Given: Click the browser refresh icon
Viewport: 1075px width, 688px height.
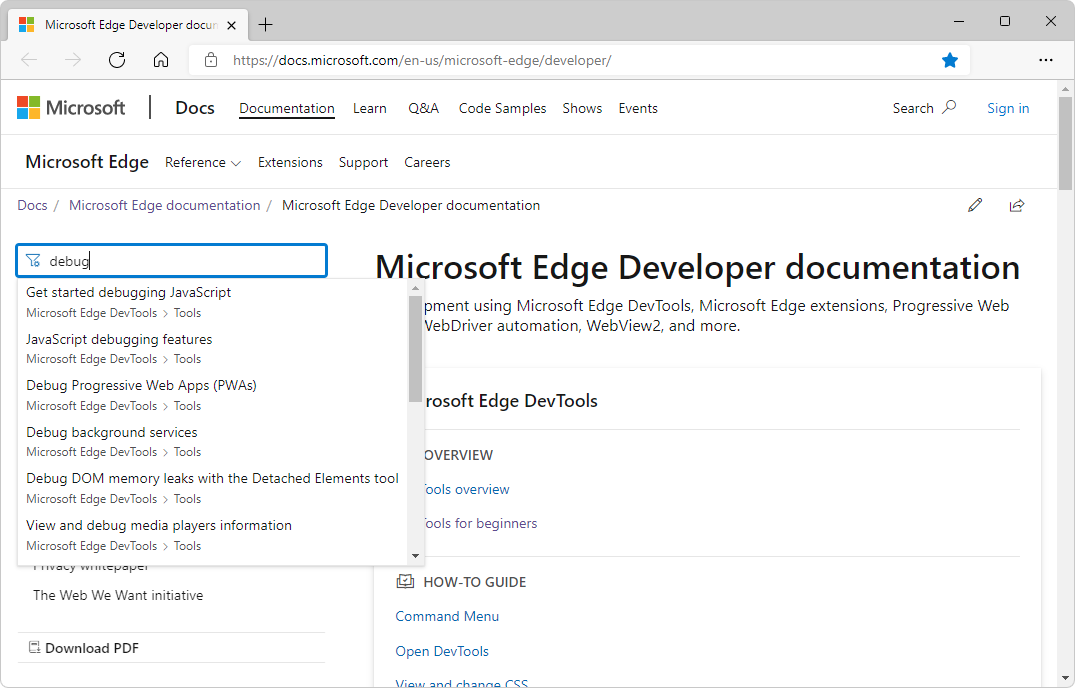Looking at the screenshot, I should pos(117,60).
